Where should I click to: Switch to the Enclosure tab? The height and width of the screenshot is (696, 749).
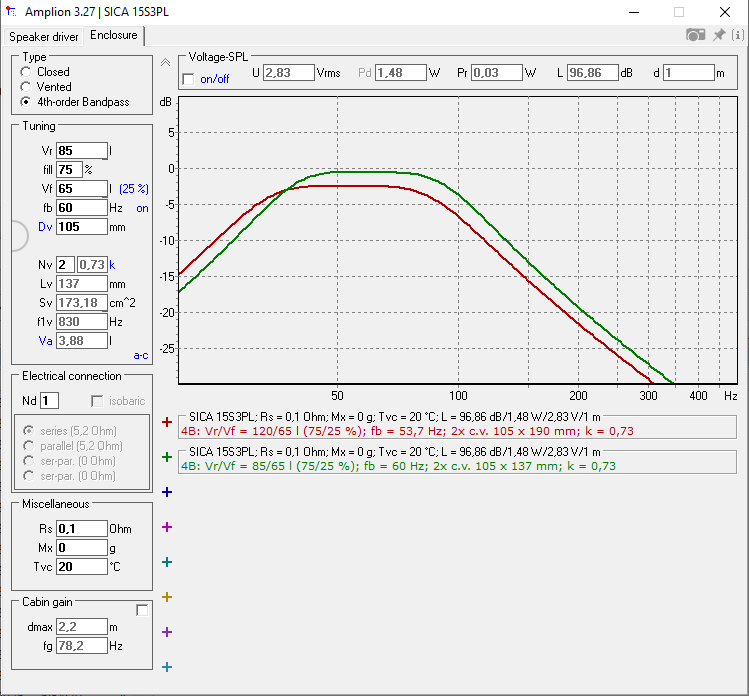(x=114, y=35)
